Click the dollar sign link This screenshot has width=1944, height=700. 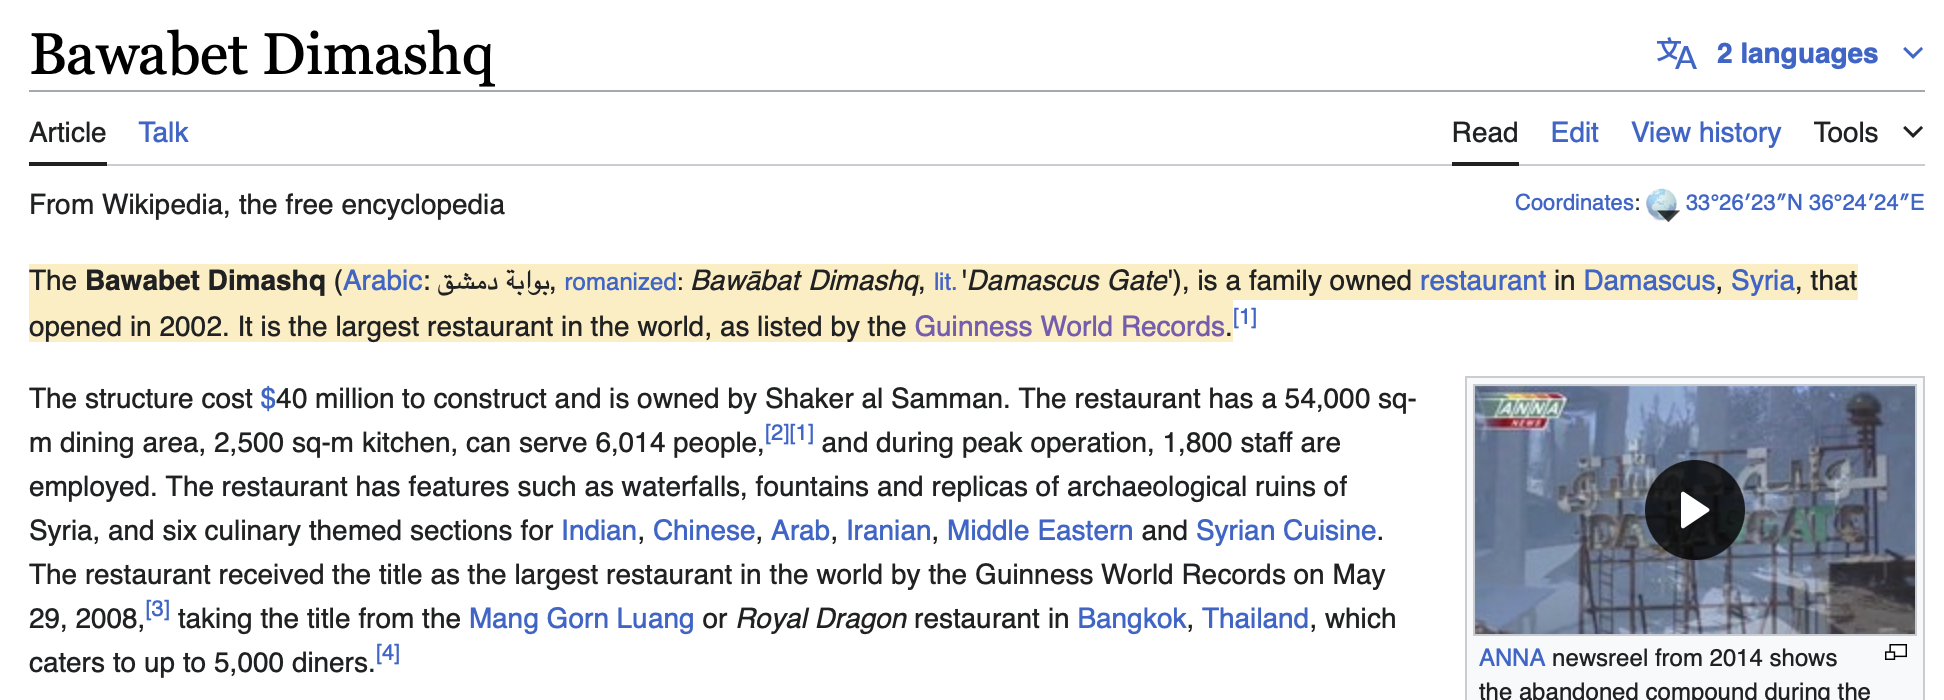(267, 399)
